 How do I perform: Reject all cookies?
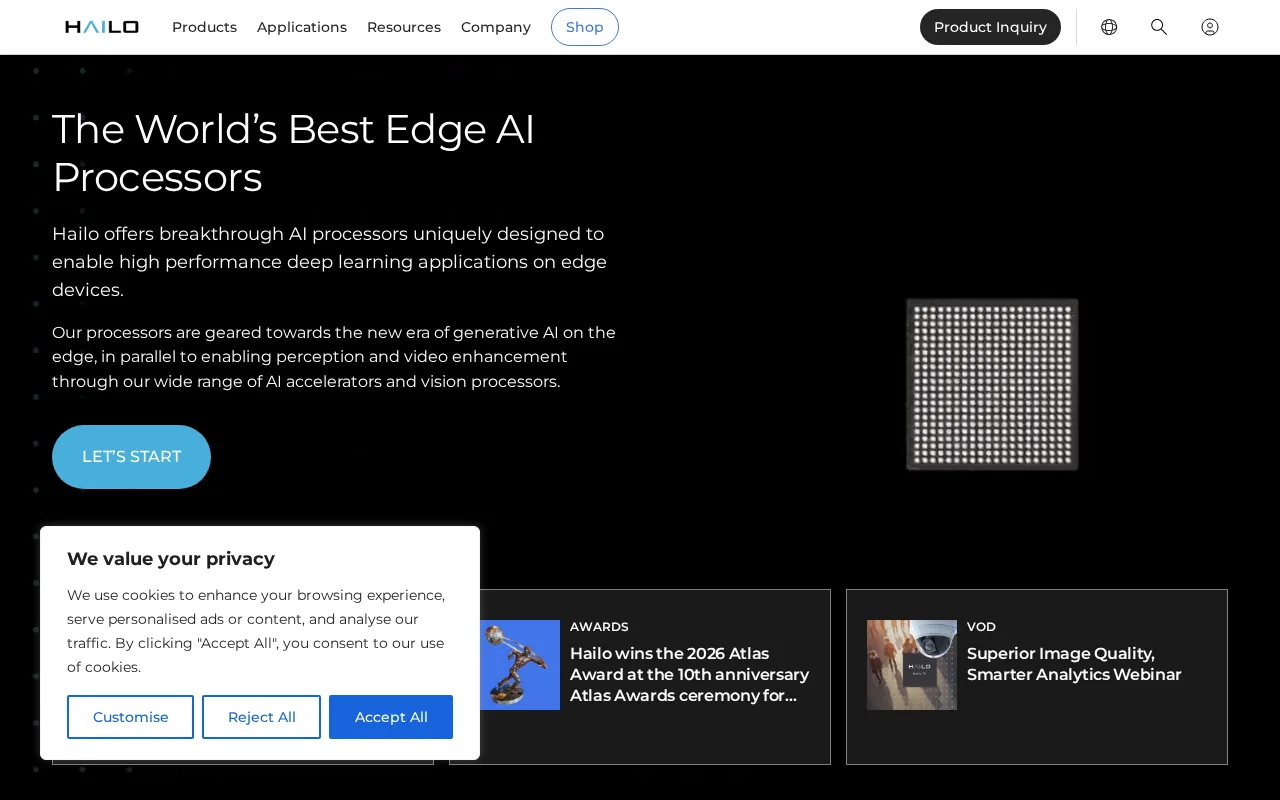pos(261,717)
